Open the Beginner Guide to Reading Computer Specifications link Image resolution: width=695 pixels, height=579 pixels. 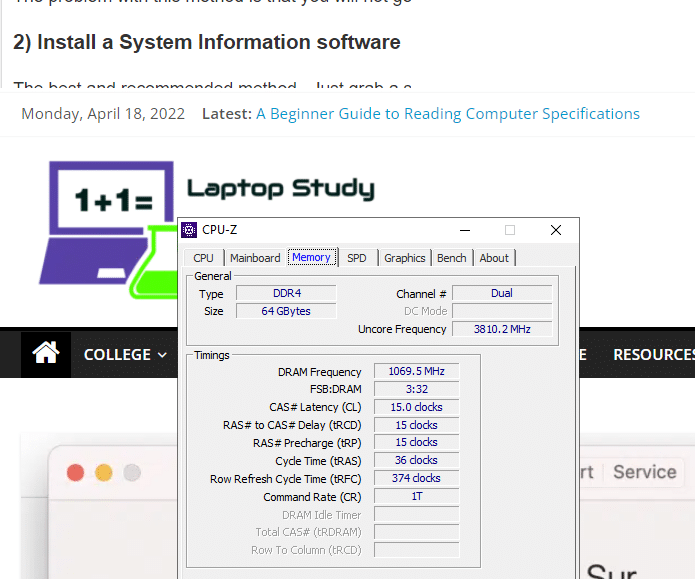(448, 114)
